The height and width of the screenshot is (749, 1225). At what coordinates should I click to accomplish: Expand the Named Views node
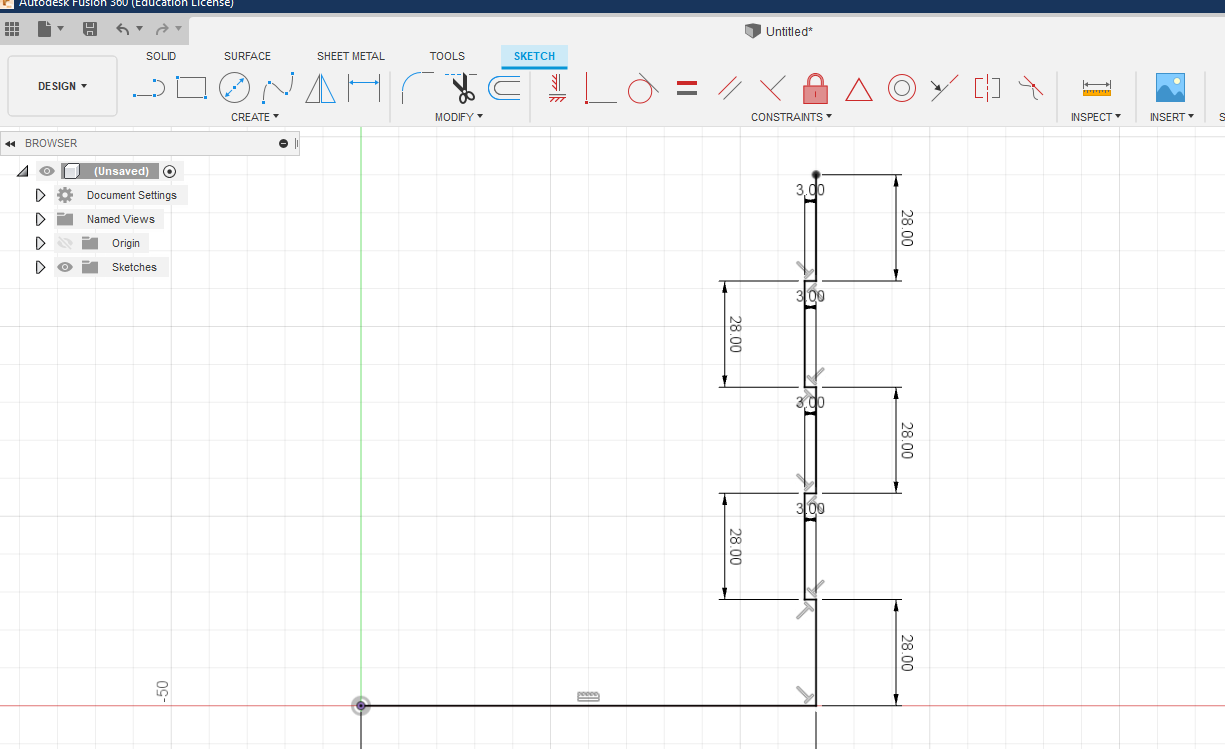point(40,219)
